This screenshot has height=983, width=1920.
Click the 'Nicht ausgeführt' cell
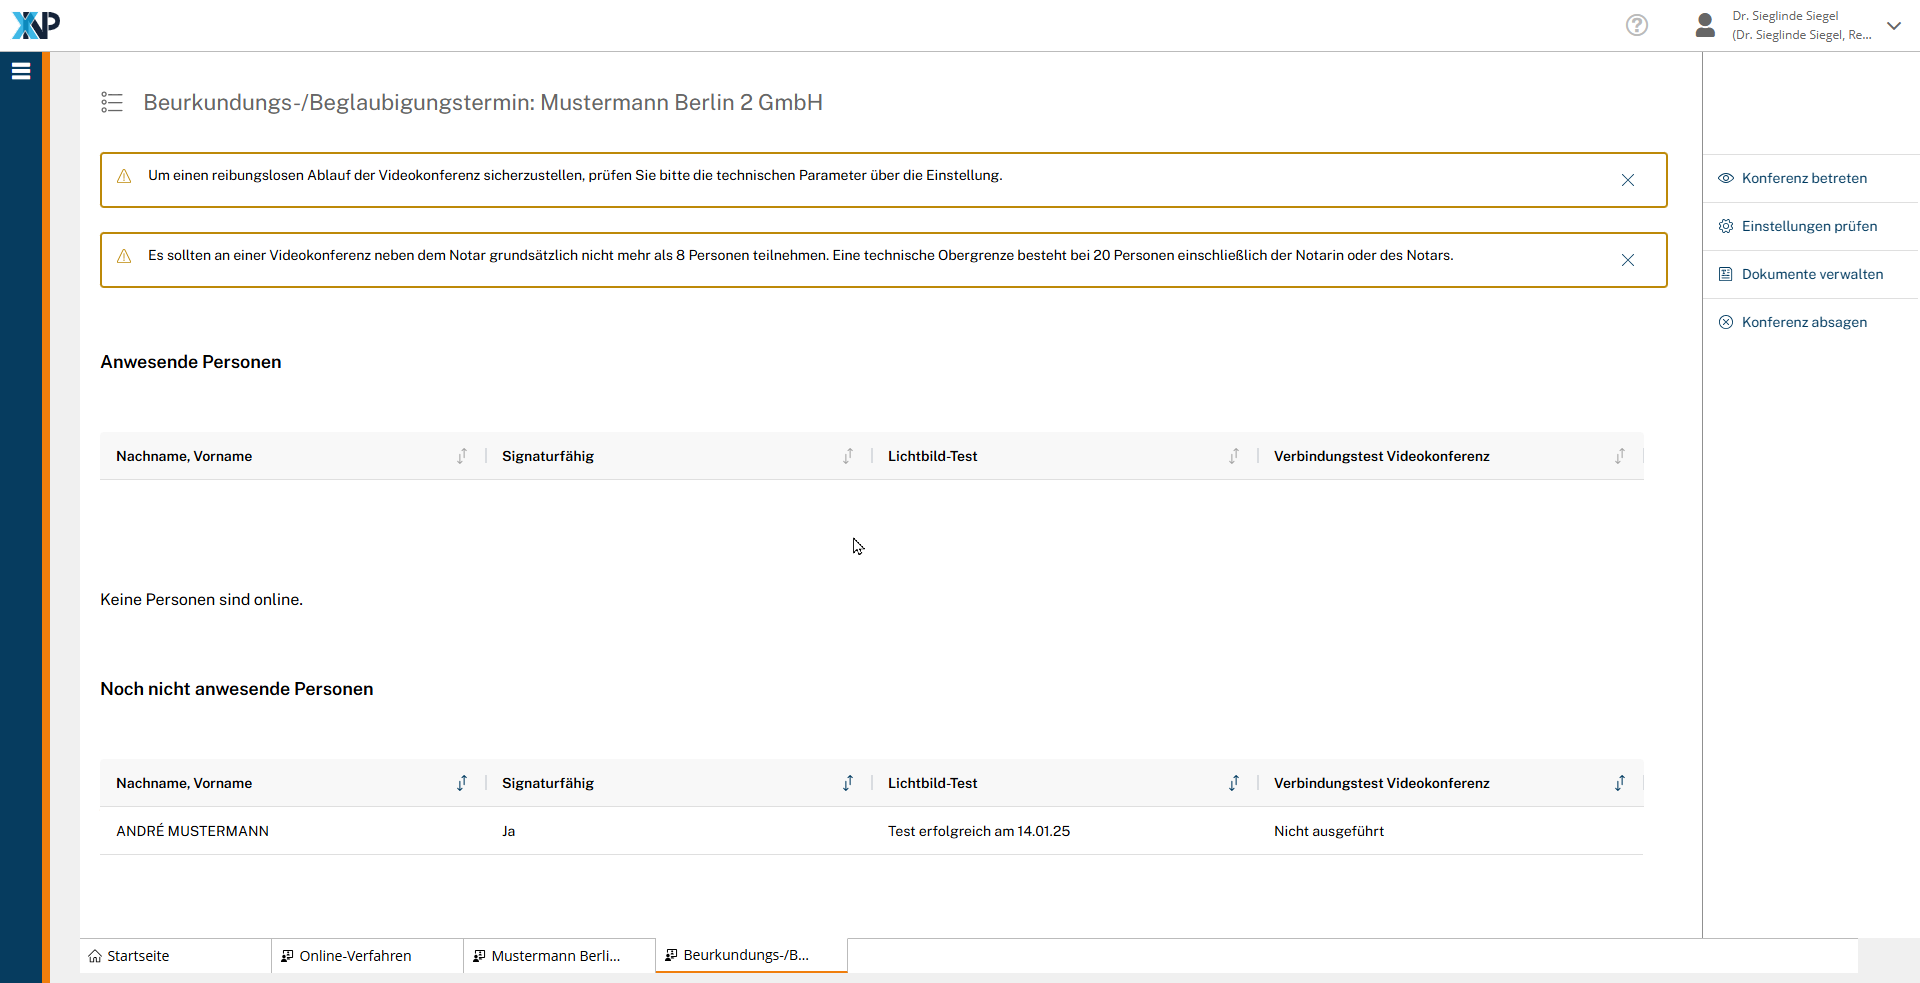(x=1329, y=831)
